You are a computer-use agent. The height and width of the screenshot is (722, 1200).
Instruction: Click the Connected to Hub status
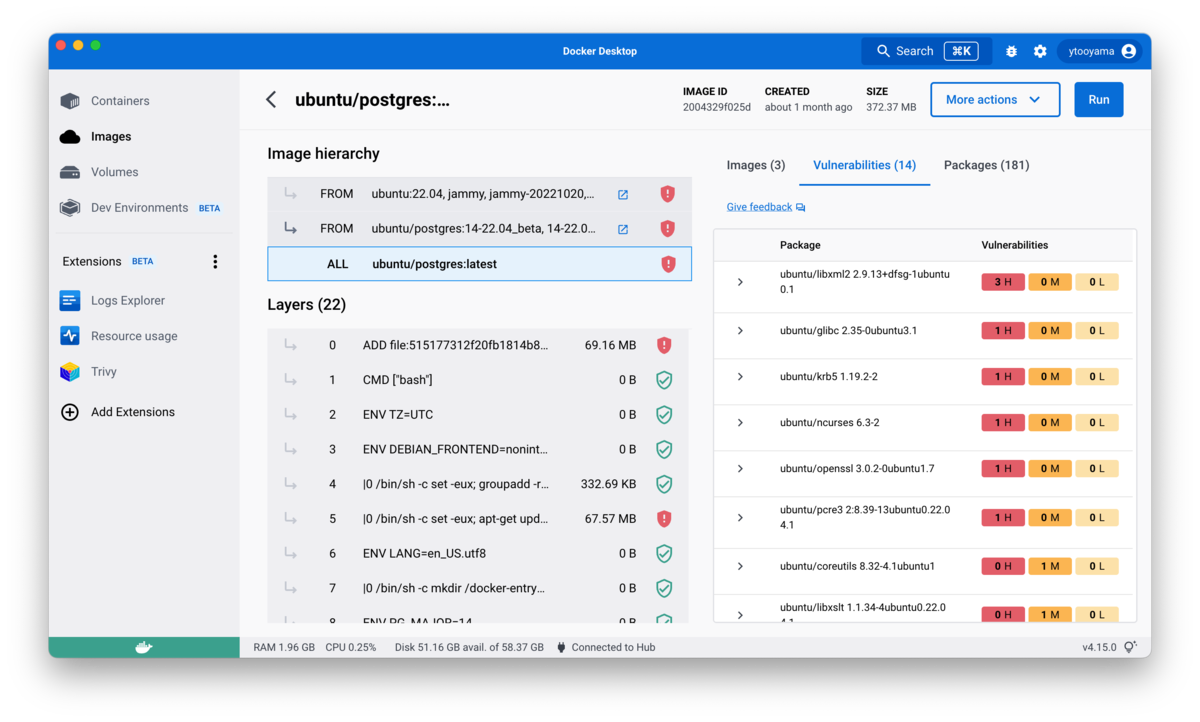click(605, 647)
